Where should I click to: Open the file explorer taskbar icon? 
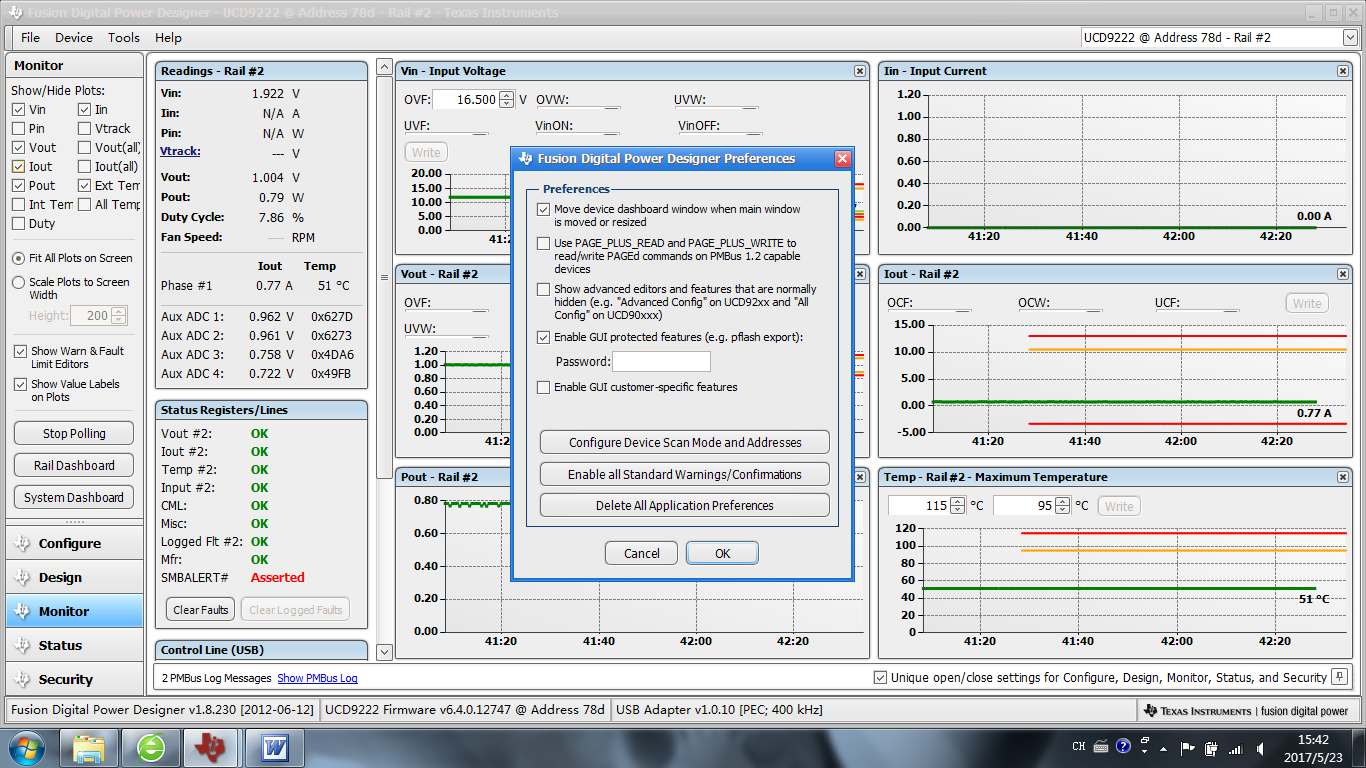89,747
